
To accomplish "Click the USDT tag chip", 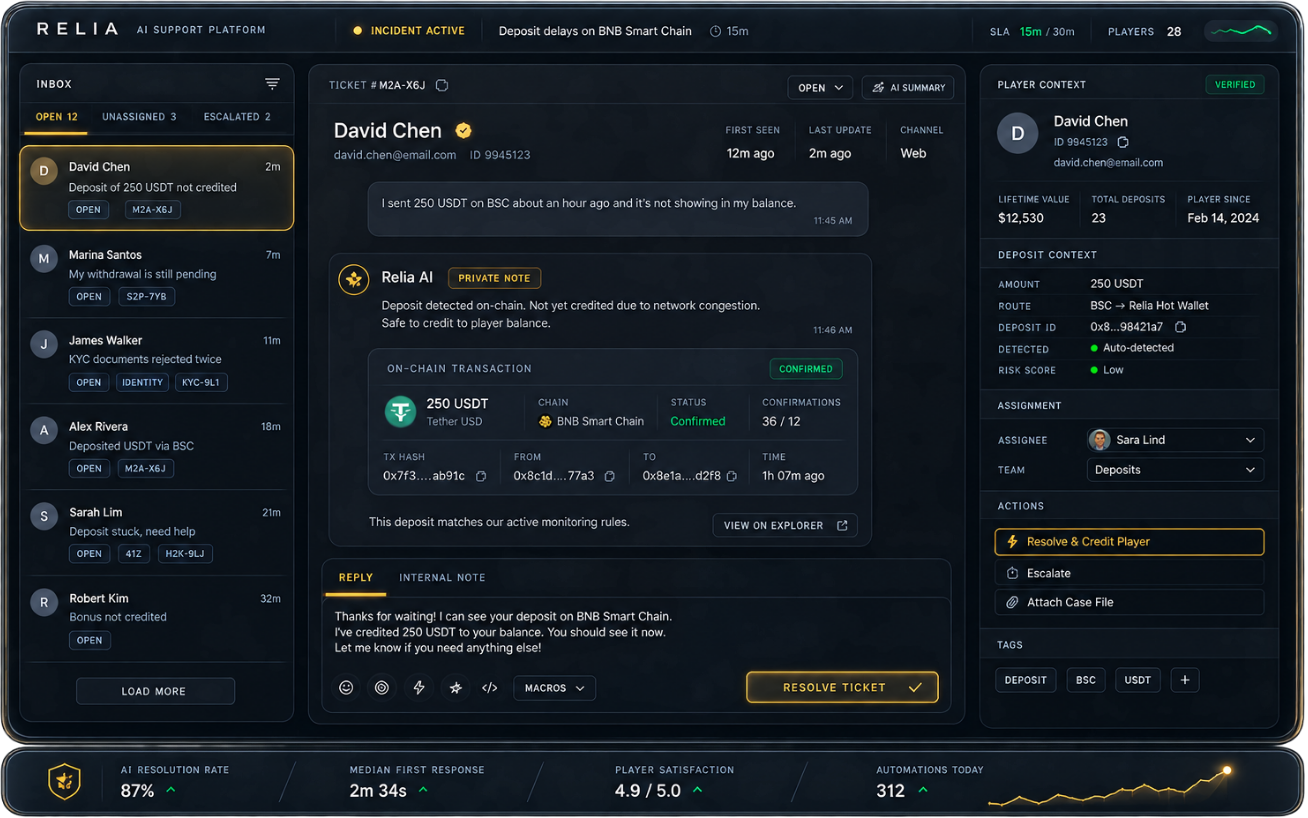I will 1138,680.
